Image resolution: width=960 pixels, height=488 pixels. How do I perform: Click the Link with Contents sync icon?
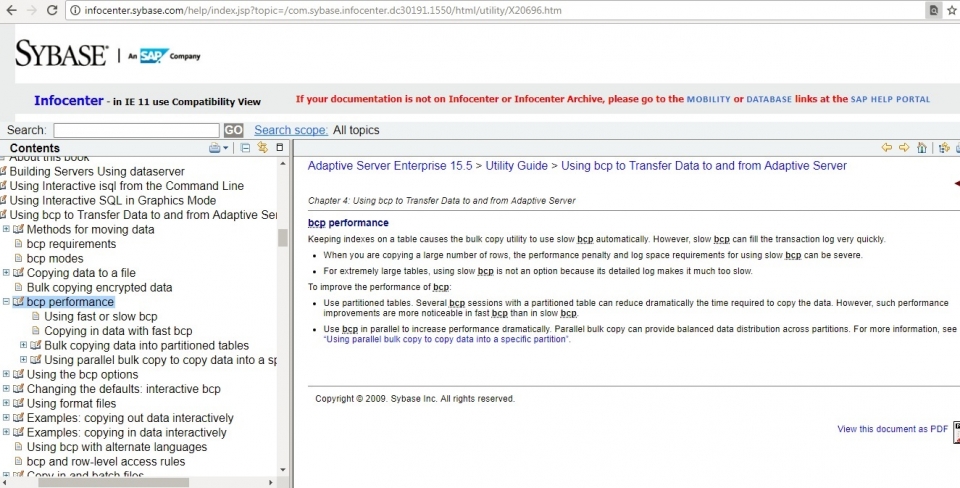point(263,148)
